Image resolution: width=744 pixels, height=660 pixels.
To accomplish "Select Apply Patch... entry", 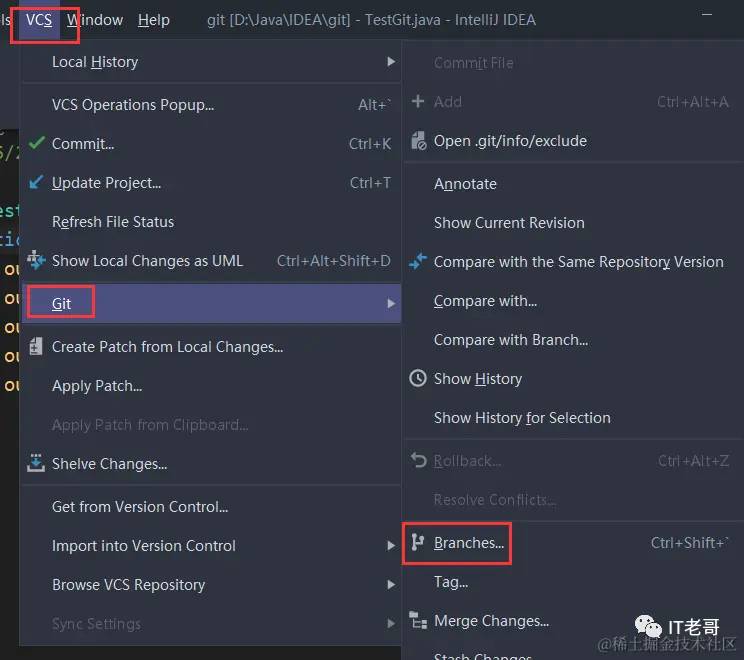I will [212, 386].
